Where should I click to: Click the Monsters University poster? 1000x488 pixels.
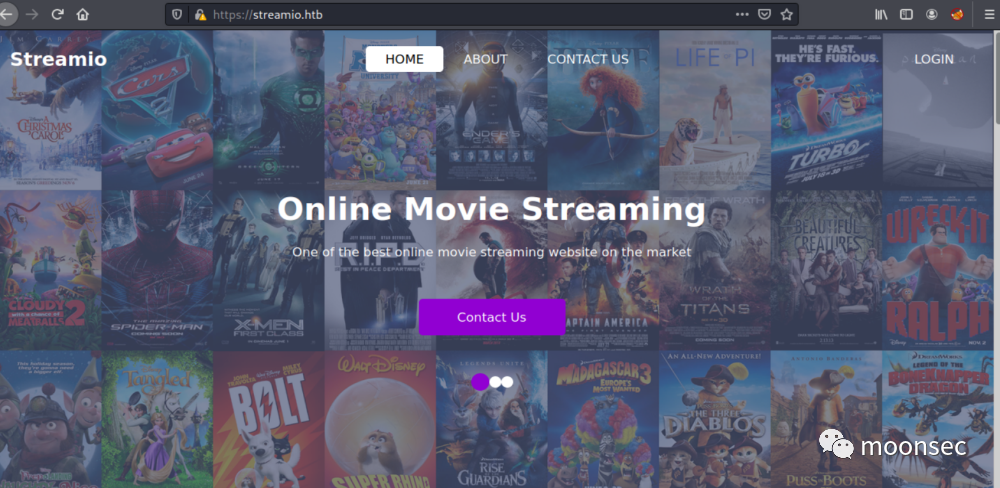[380, 110]
